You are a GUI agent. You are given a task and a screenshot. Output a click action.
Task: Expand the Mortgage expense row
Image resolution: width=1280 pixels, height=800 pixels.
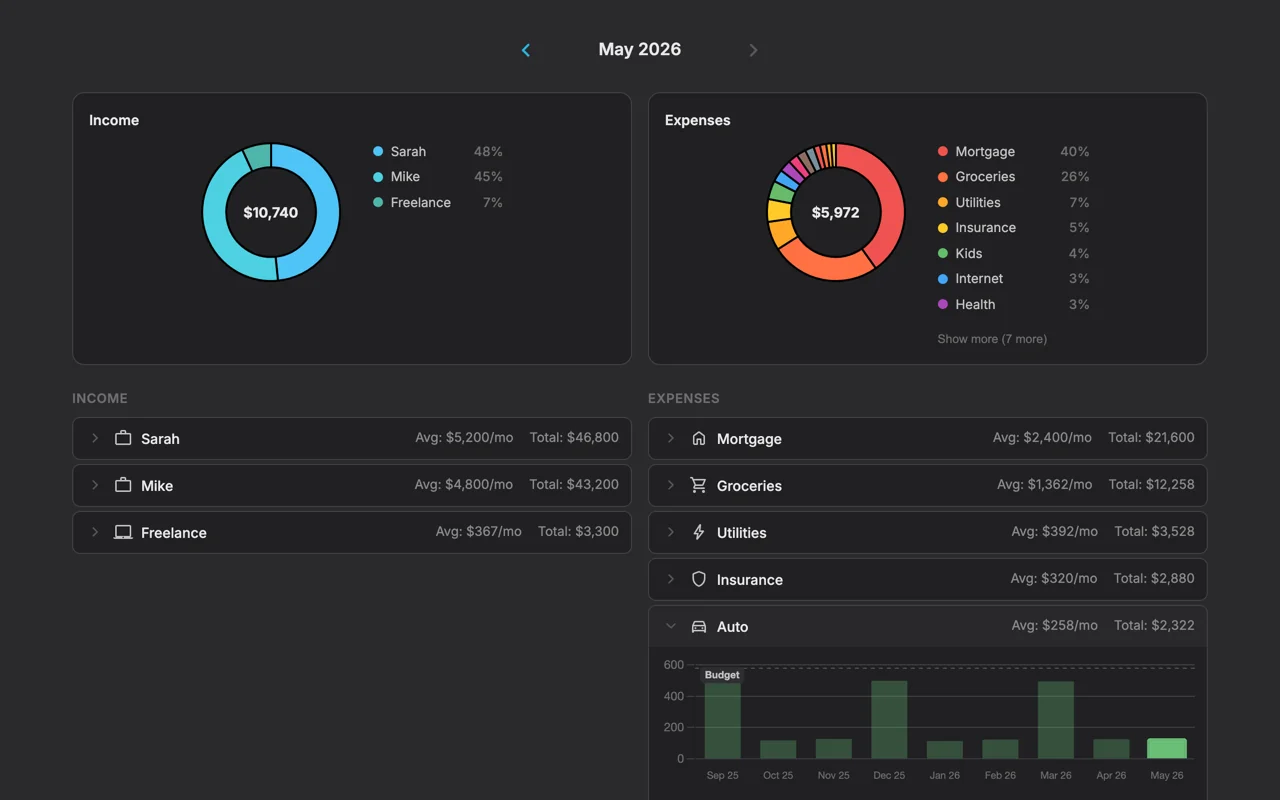(x=671, y=438)
